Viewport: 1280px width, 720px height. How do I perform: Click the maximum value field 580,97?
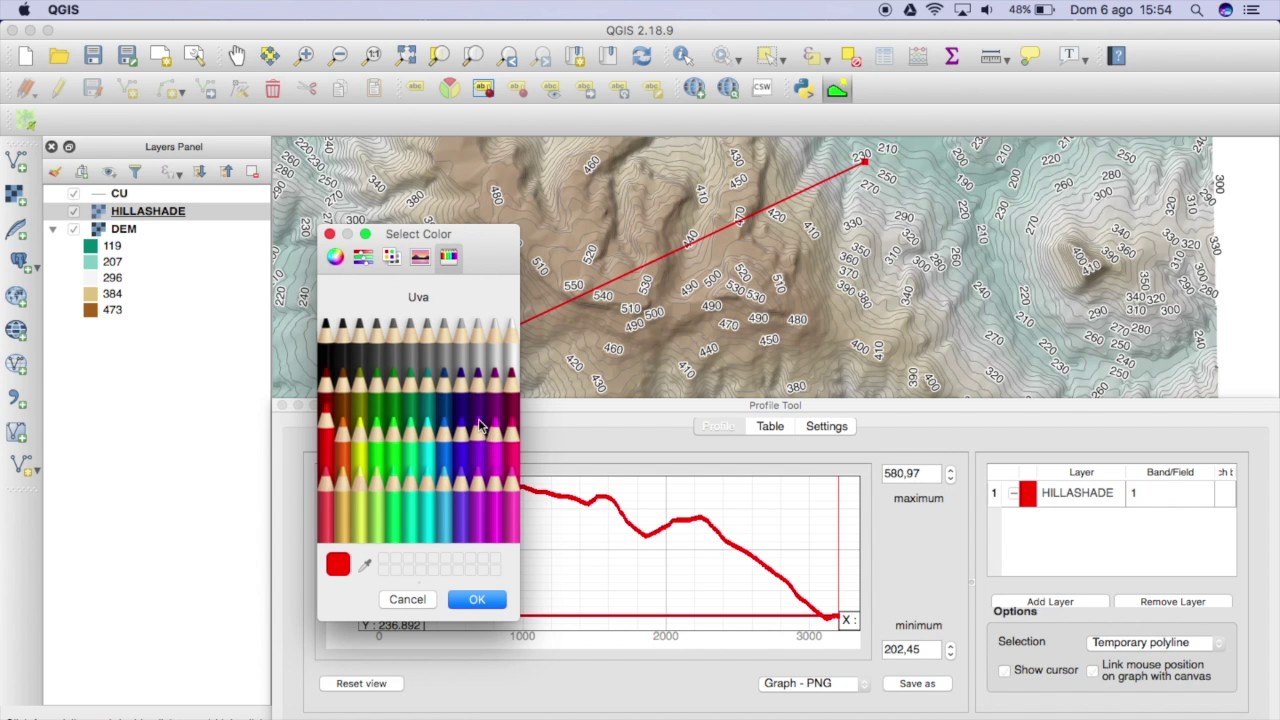(912, 474)
